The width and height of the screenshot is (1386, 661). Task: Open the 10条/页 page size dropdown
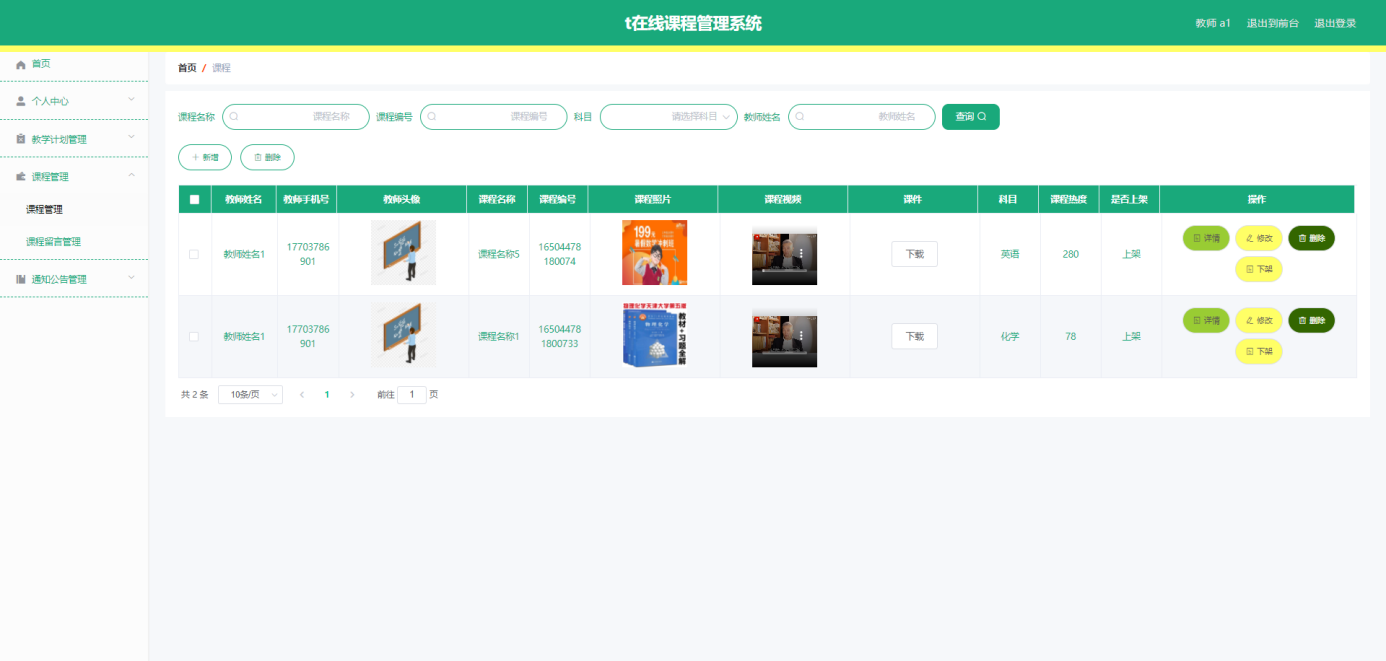pyautogui.click(x=250, y=394)
